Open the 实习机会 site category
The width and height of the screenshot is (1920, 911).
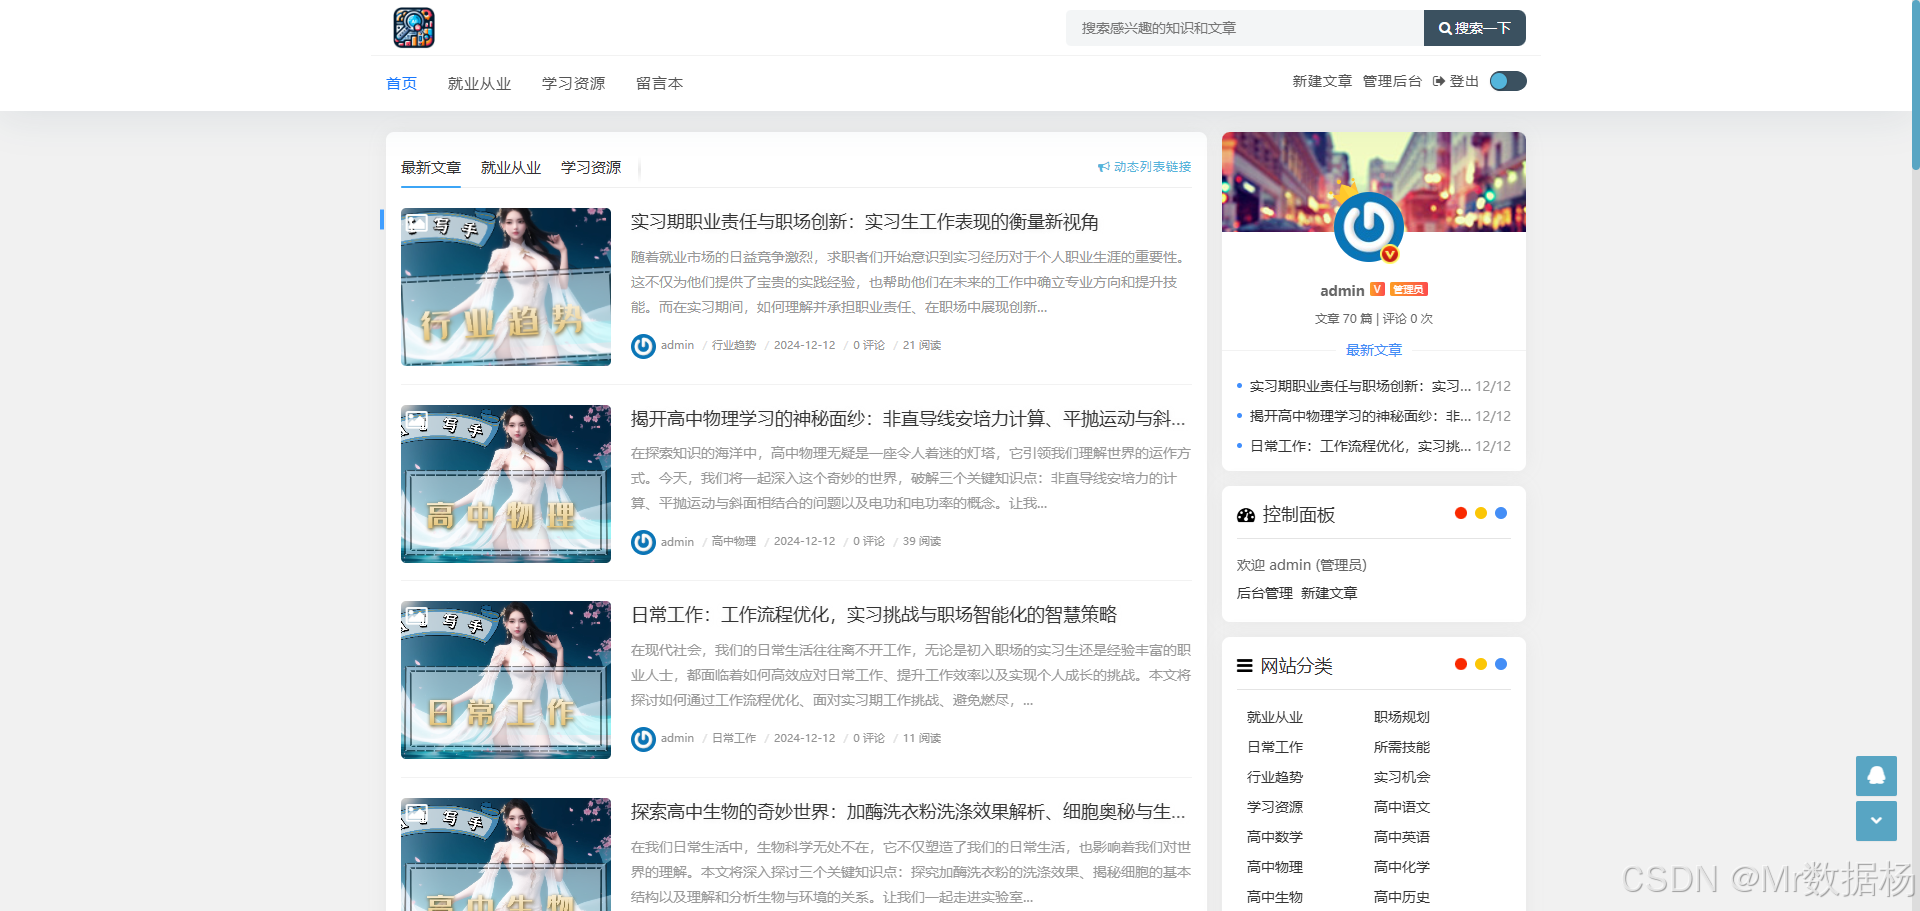pos(1402,777)
